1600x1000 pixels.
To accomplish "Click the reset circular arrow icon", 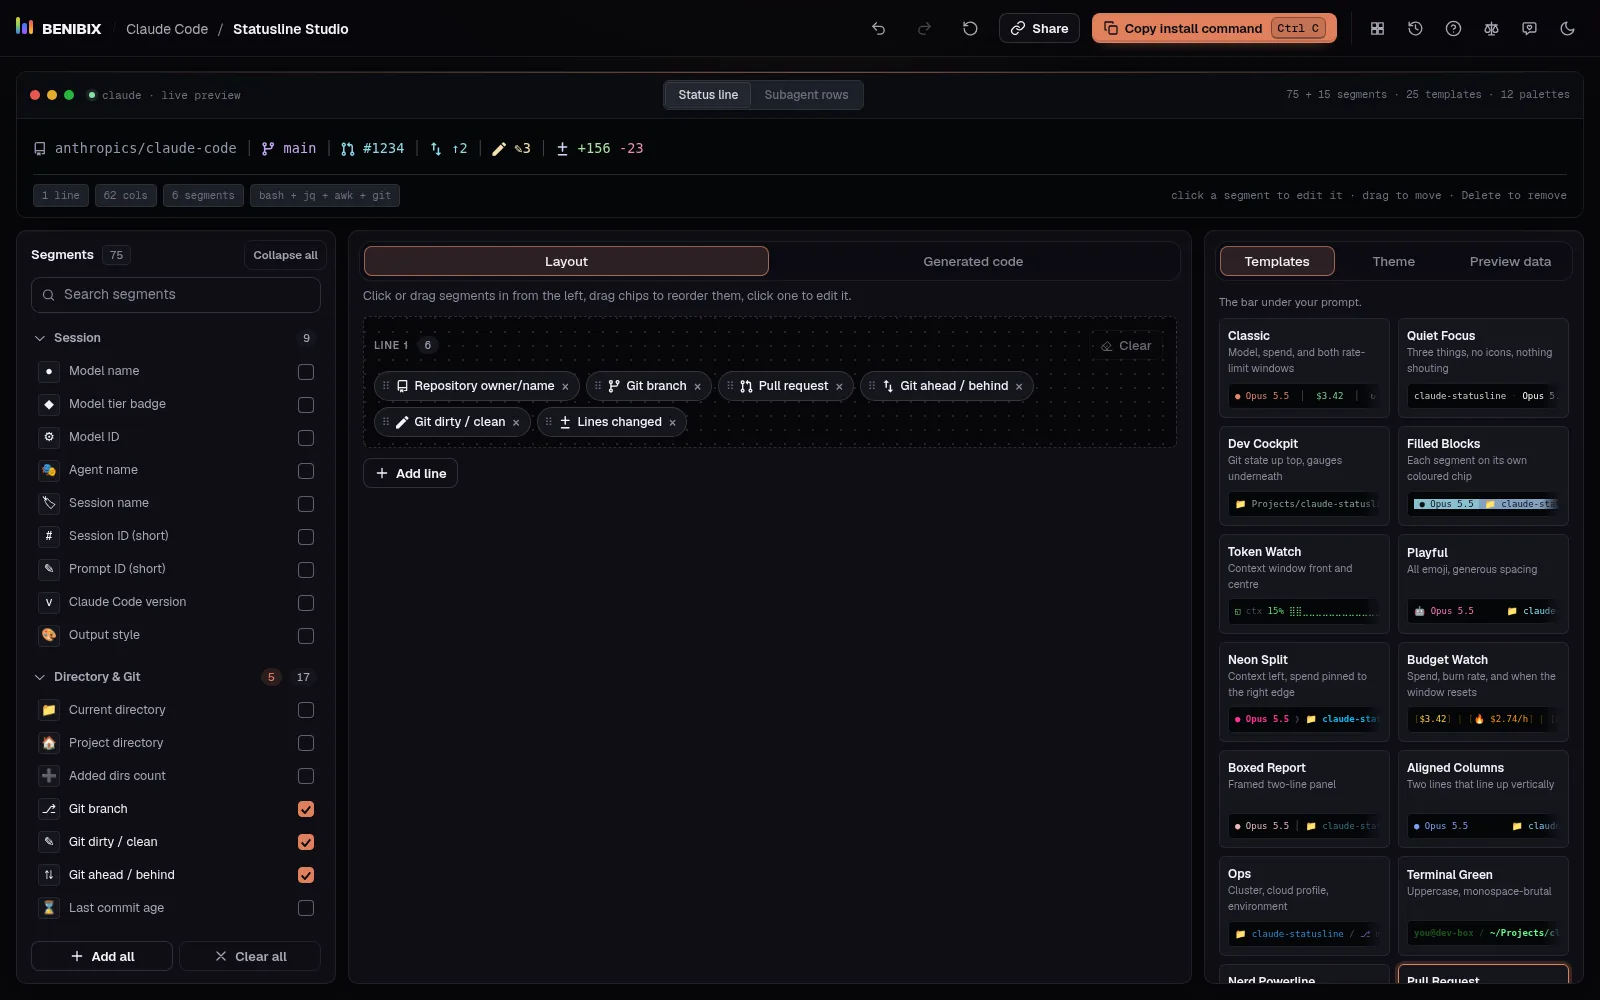I will 970,29.
